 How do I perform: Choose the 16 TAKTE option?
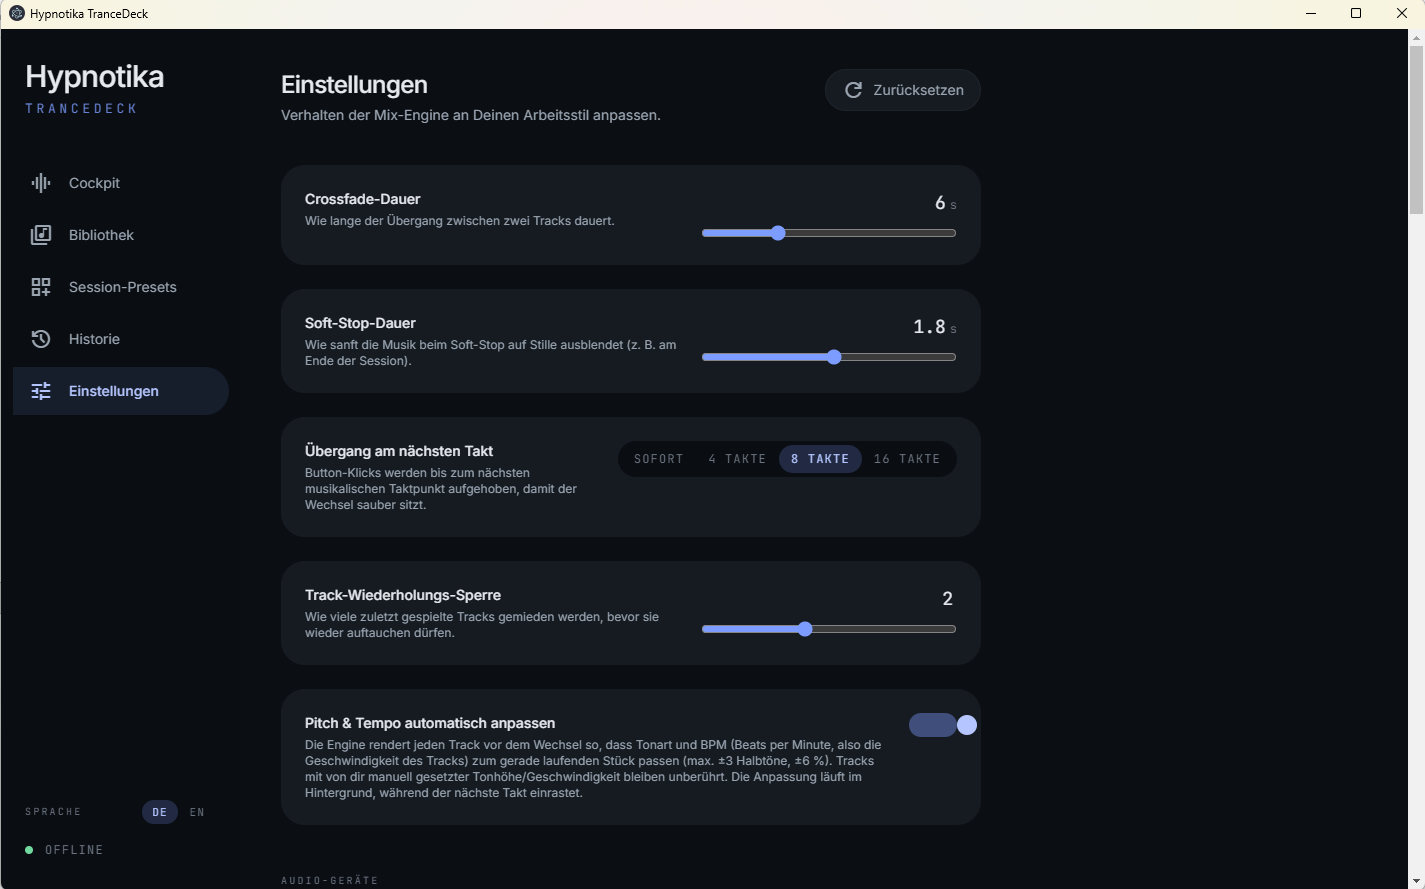click(x=907, y=459)
